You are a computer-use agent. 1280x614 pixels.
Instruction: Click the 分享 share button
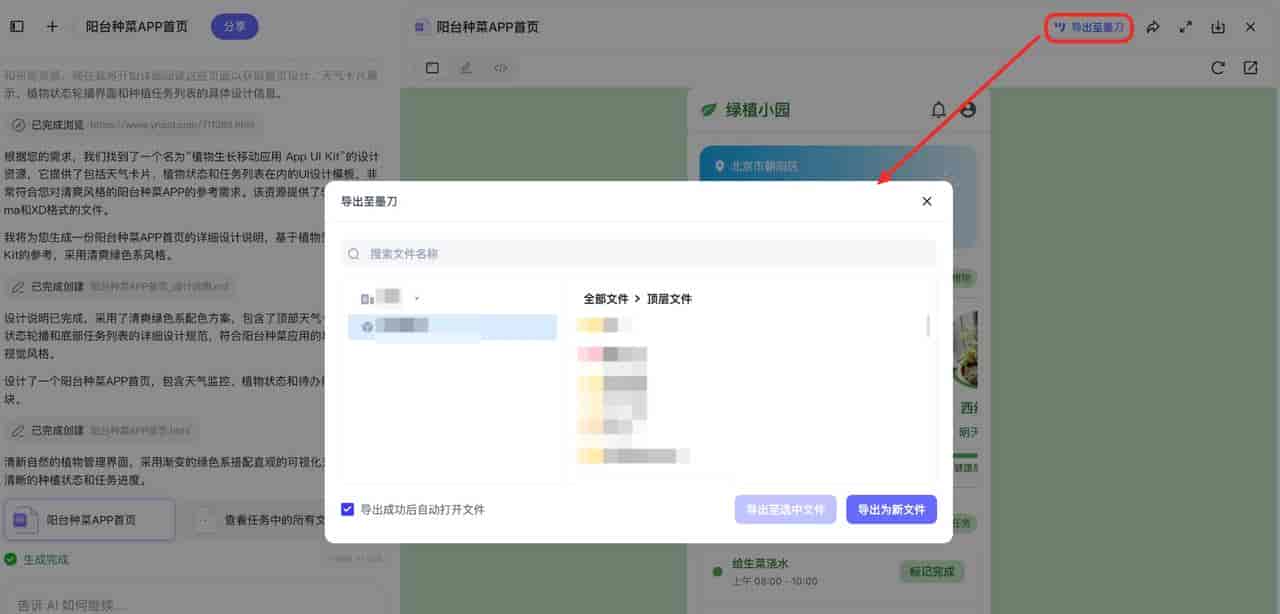[235, 27]
